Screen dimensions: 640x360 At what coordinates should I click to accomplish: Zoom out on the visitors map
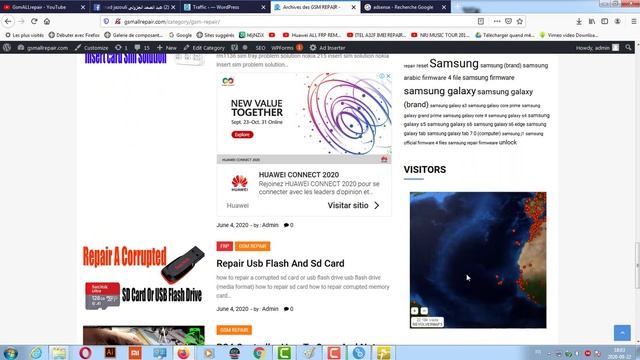424,311
